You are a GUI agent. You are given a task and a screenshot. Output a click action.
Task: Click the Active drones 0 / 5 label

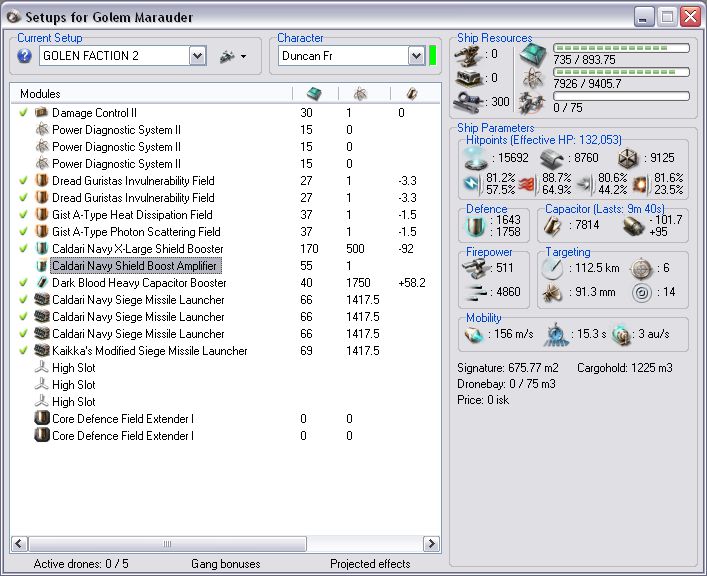81,564
